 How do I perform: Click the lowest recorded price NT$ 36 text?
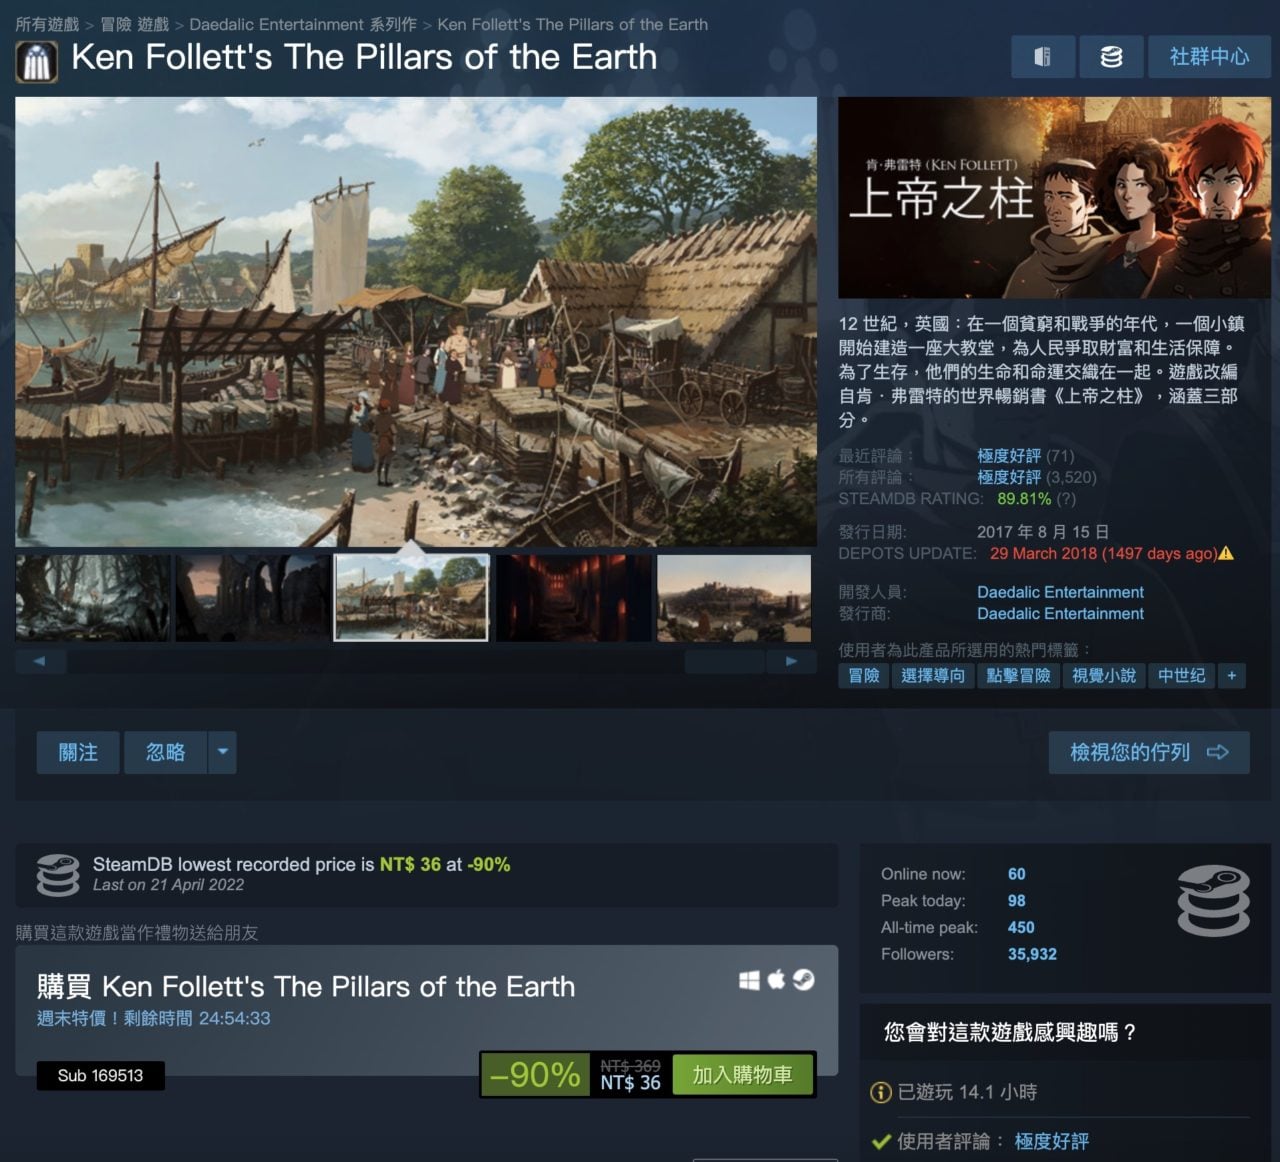click(410, 864)
